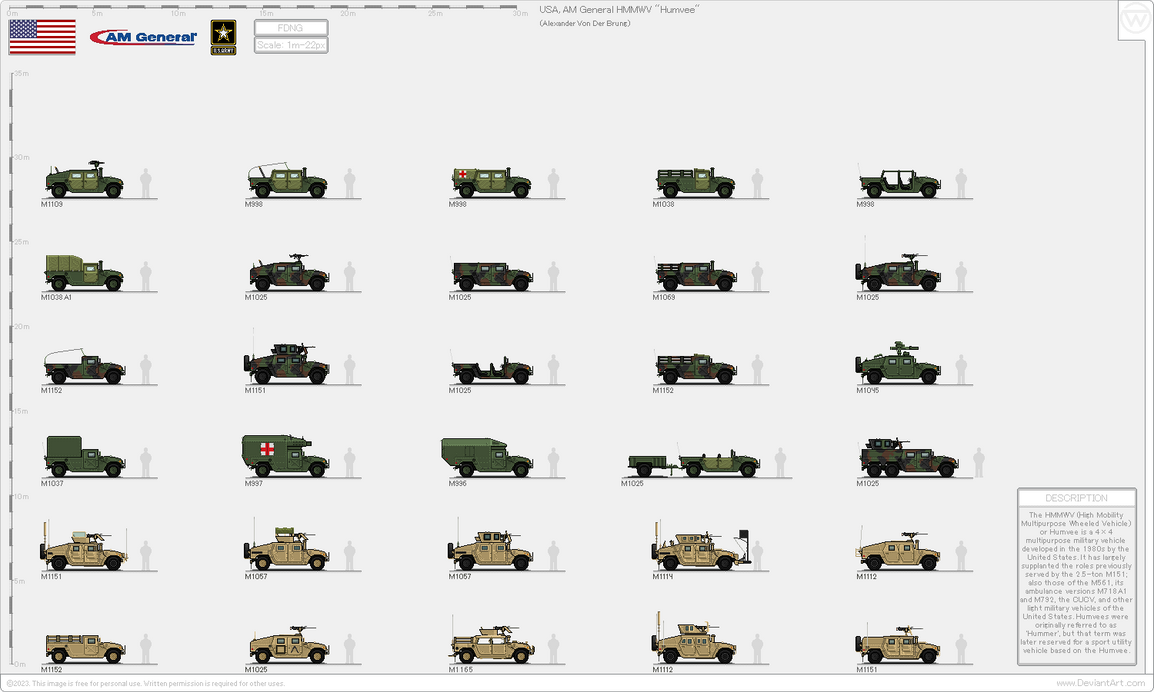1154x692 pixels.
Task: Click the 'M996' label text
Action: tap(457, 484)
